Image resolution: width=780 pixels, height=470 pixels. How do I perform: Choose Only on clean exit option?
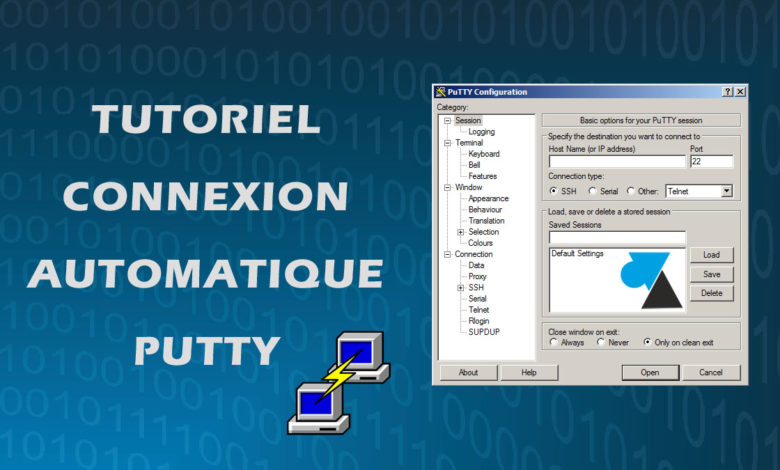[647, 342]
